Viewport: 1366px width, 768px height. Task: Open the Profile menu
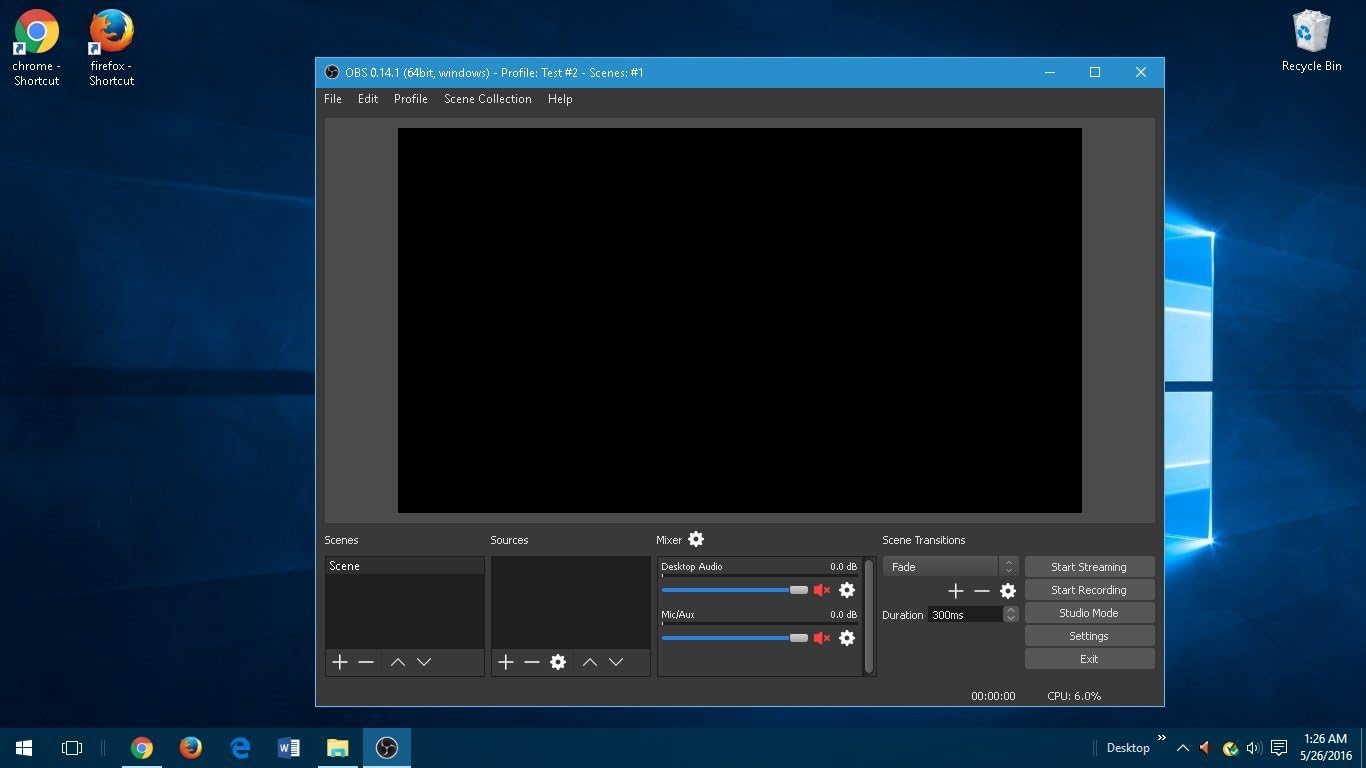point(410,99)
